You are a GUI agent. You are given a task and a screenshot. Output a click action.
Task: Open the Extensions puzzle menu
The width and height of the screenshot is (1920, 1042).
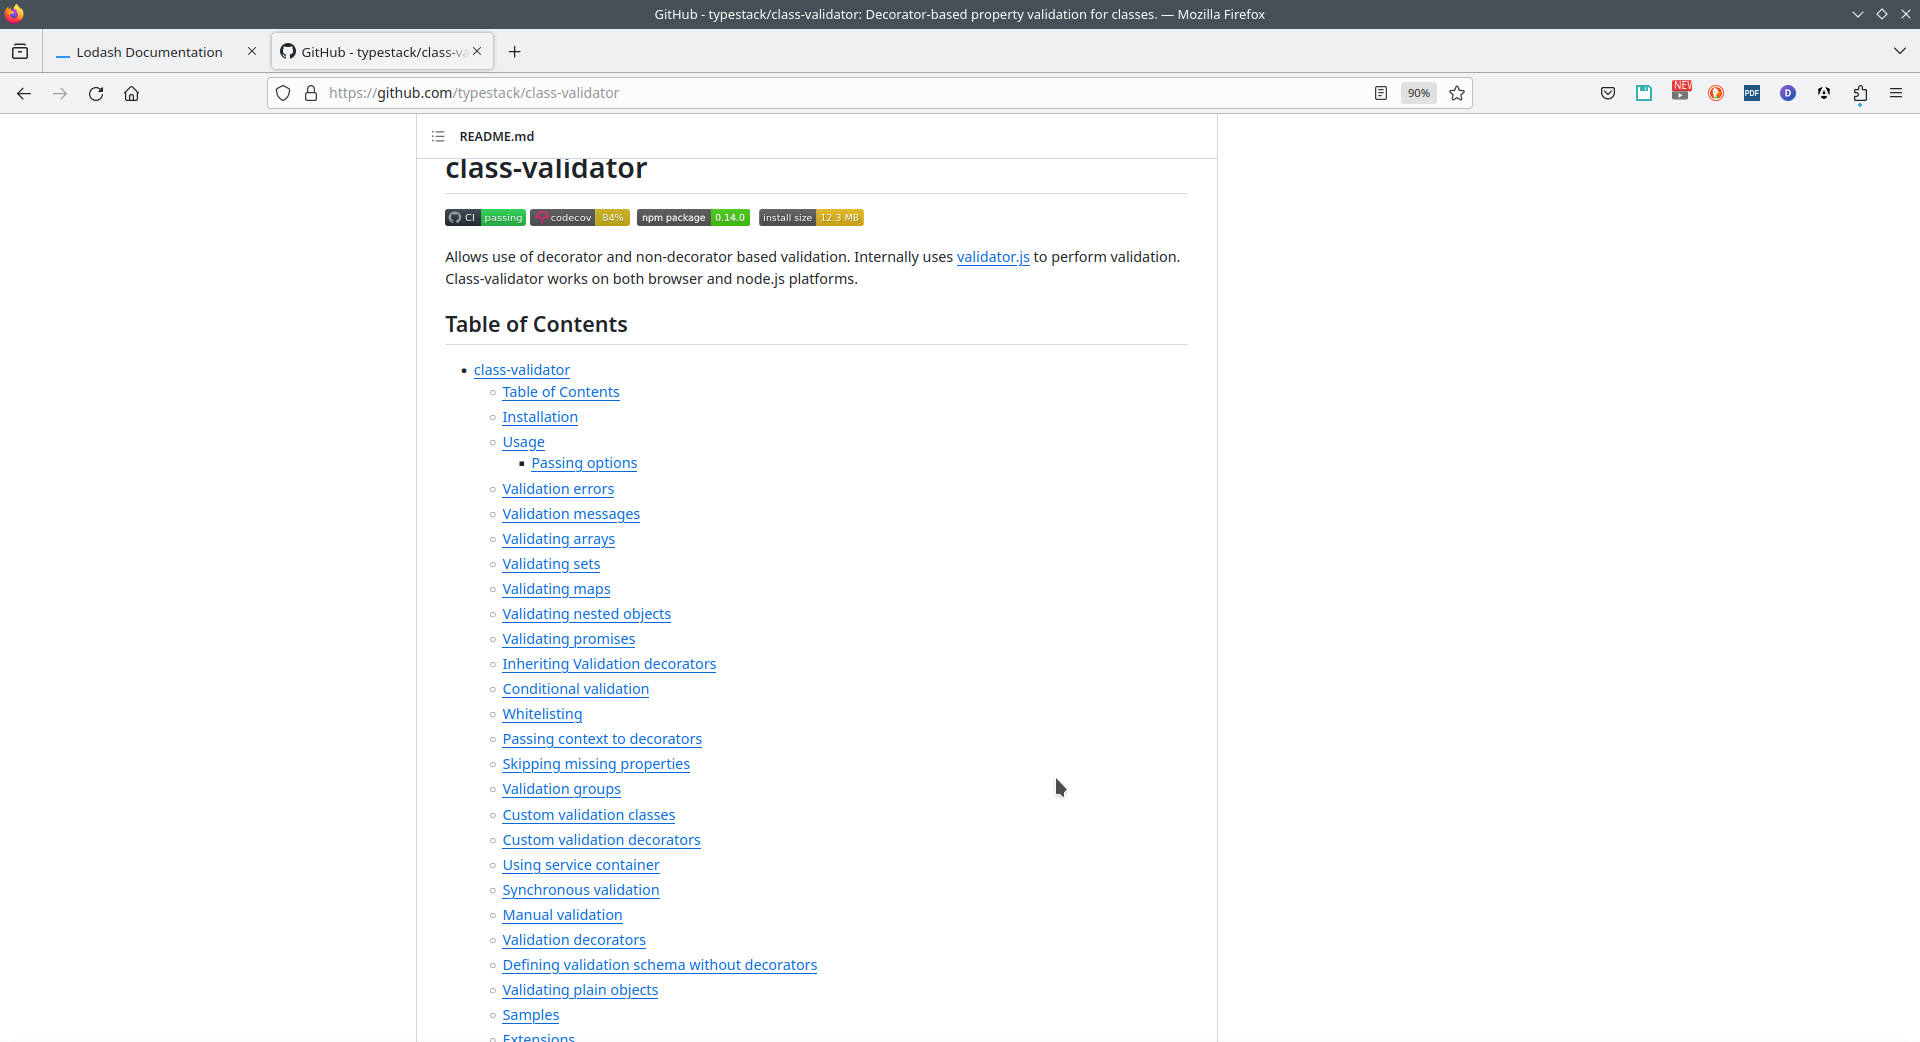point(1860,93)
